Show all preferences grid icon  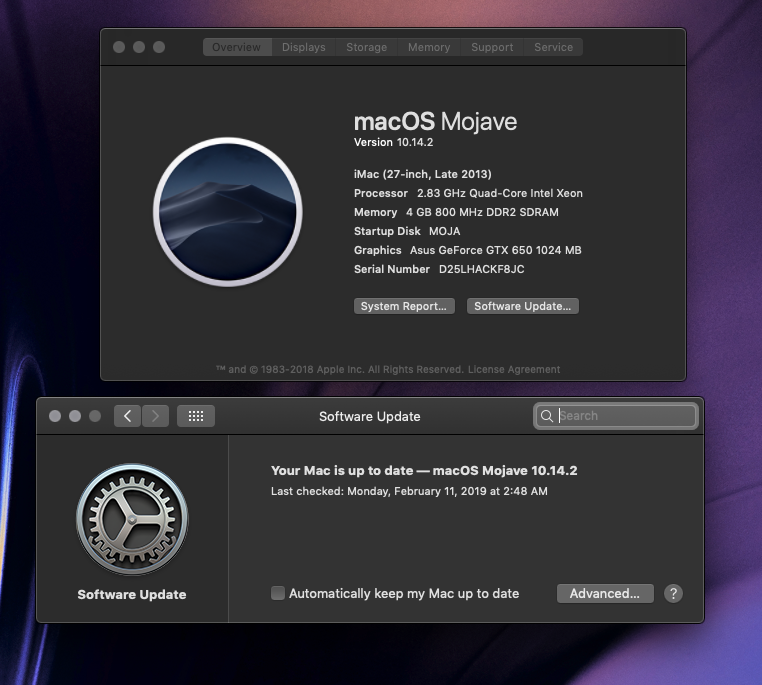click(196, 416)
